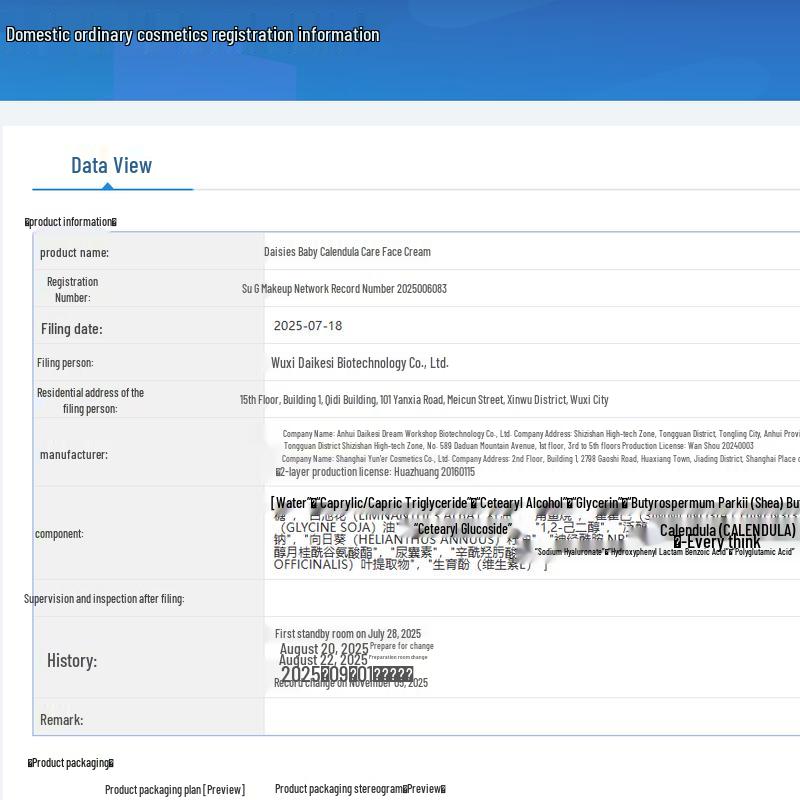Click filing person Wuxi Daikesi Biotechnology Co., Ltd.

(359, 363)
